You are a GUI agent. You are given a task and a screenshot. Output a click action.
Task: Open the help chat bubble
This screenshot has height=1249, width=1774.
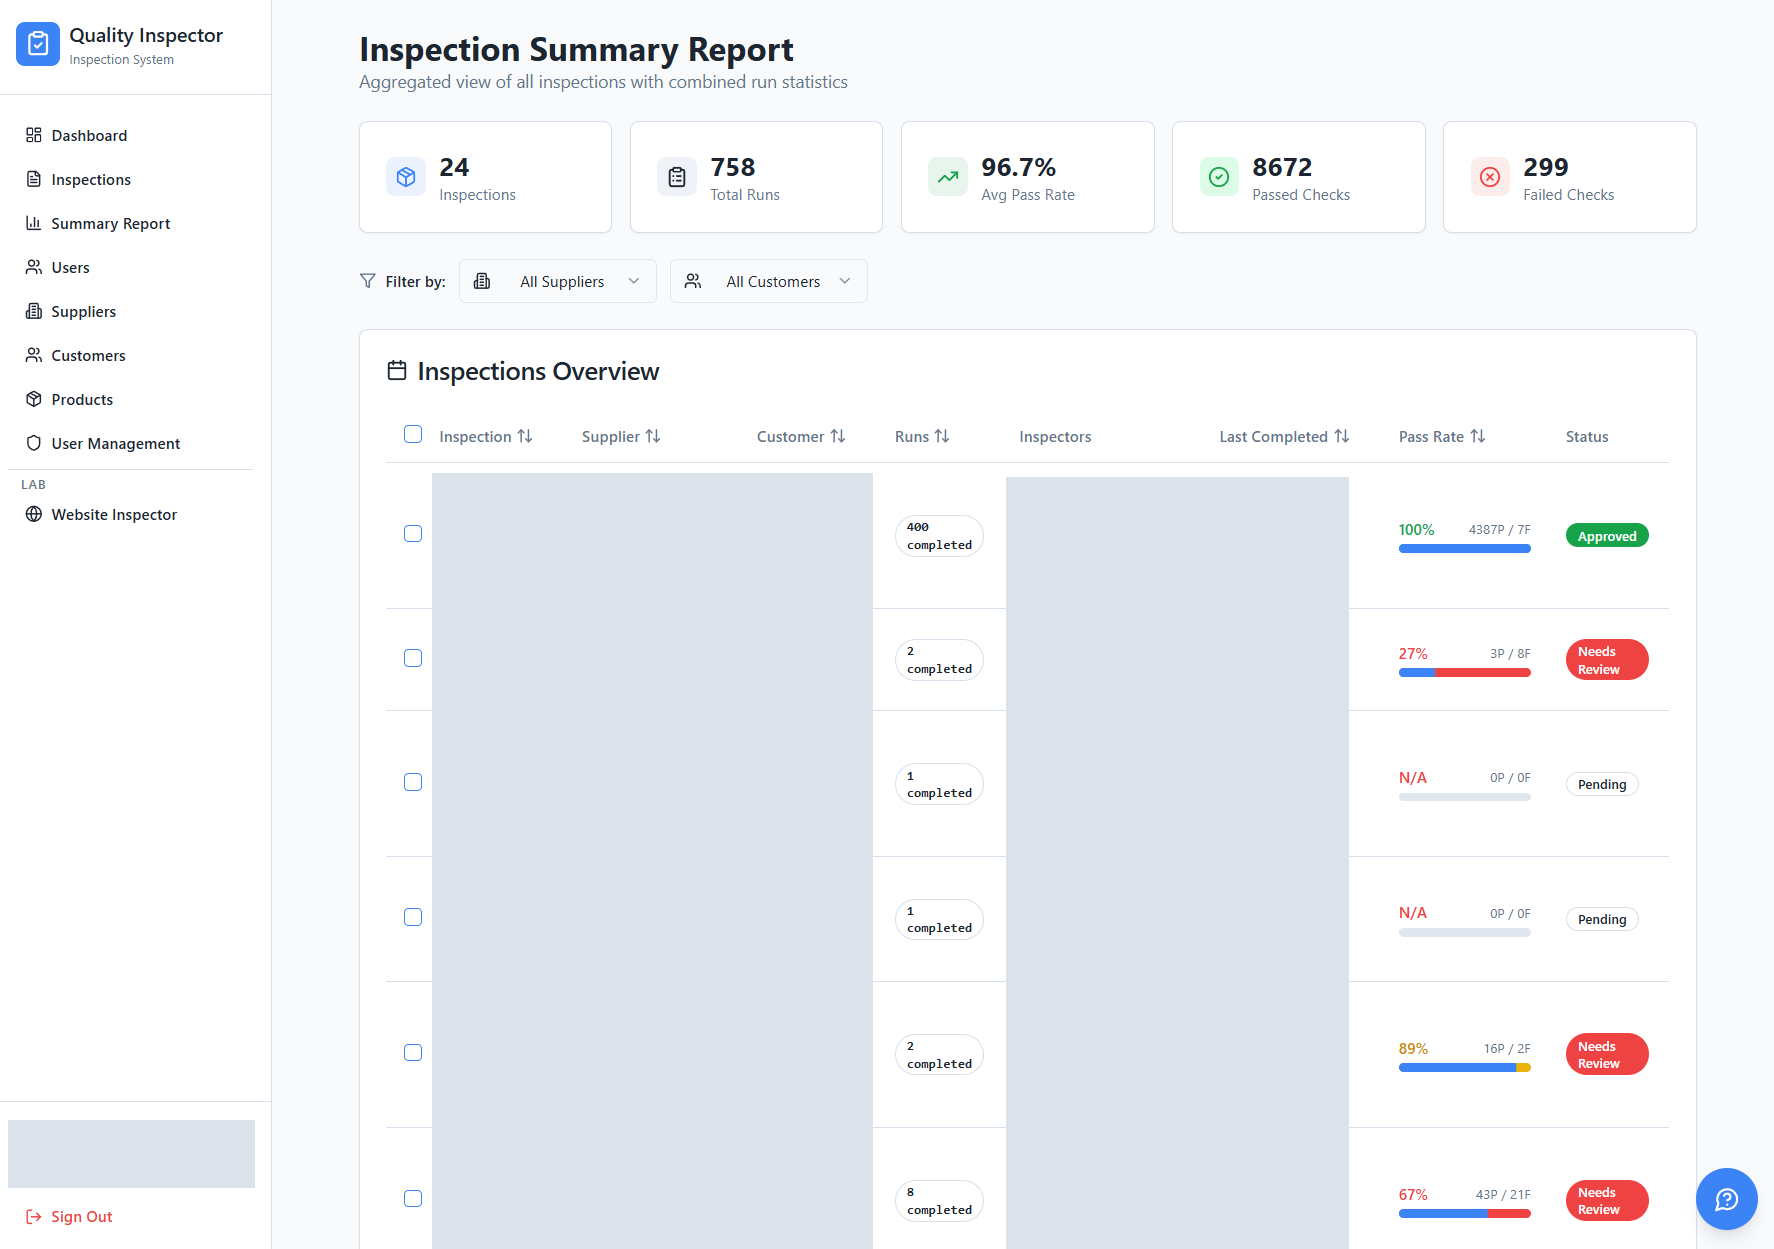pyautogui.click(x=1726, y=1199)
